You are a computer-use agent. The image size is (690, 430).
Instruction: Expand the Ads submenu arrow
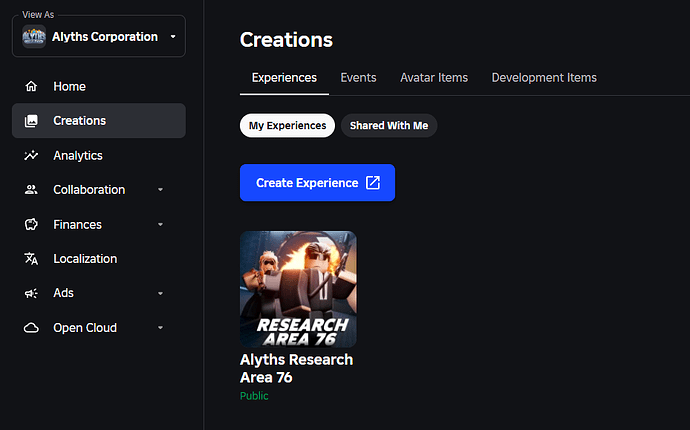click(160, 293)
